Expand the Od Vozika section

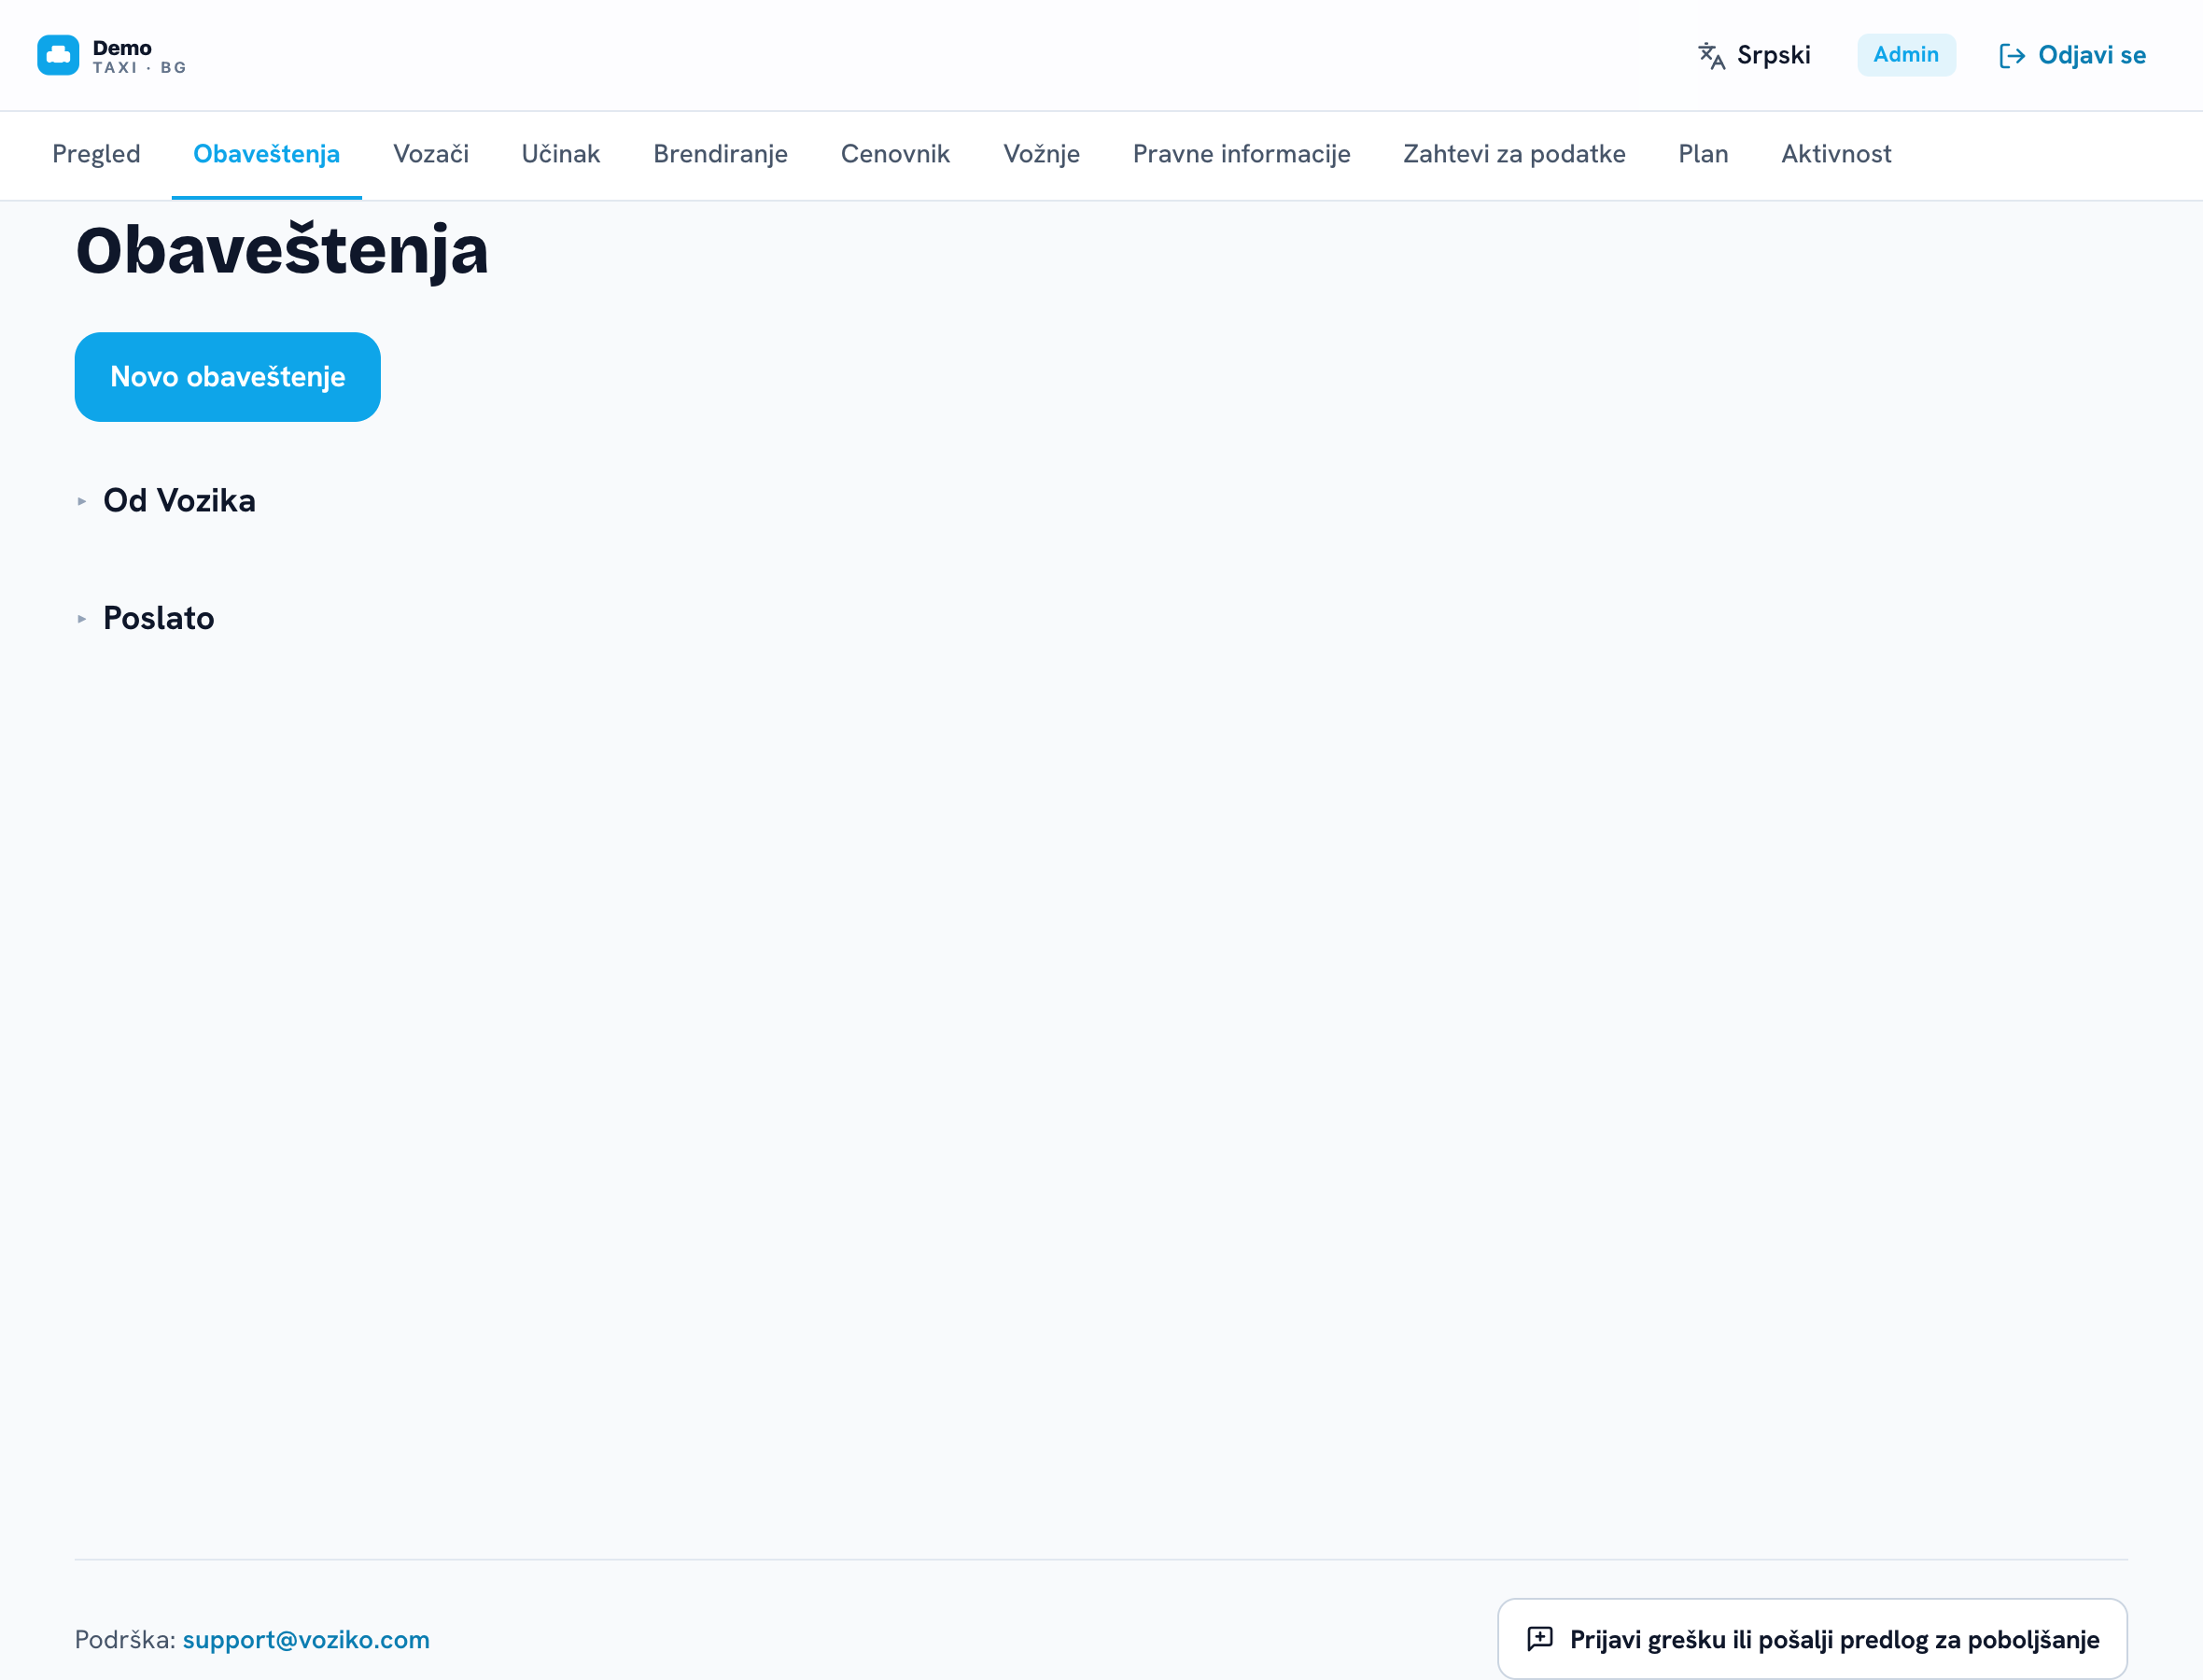tap(166, 501)
